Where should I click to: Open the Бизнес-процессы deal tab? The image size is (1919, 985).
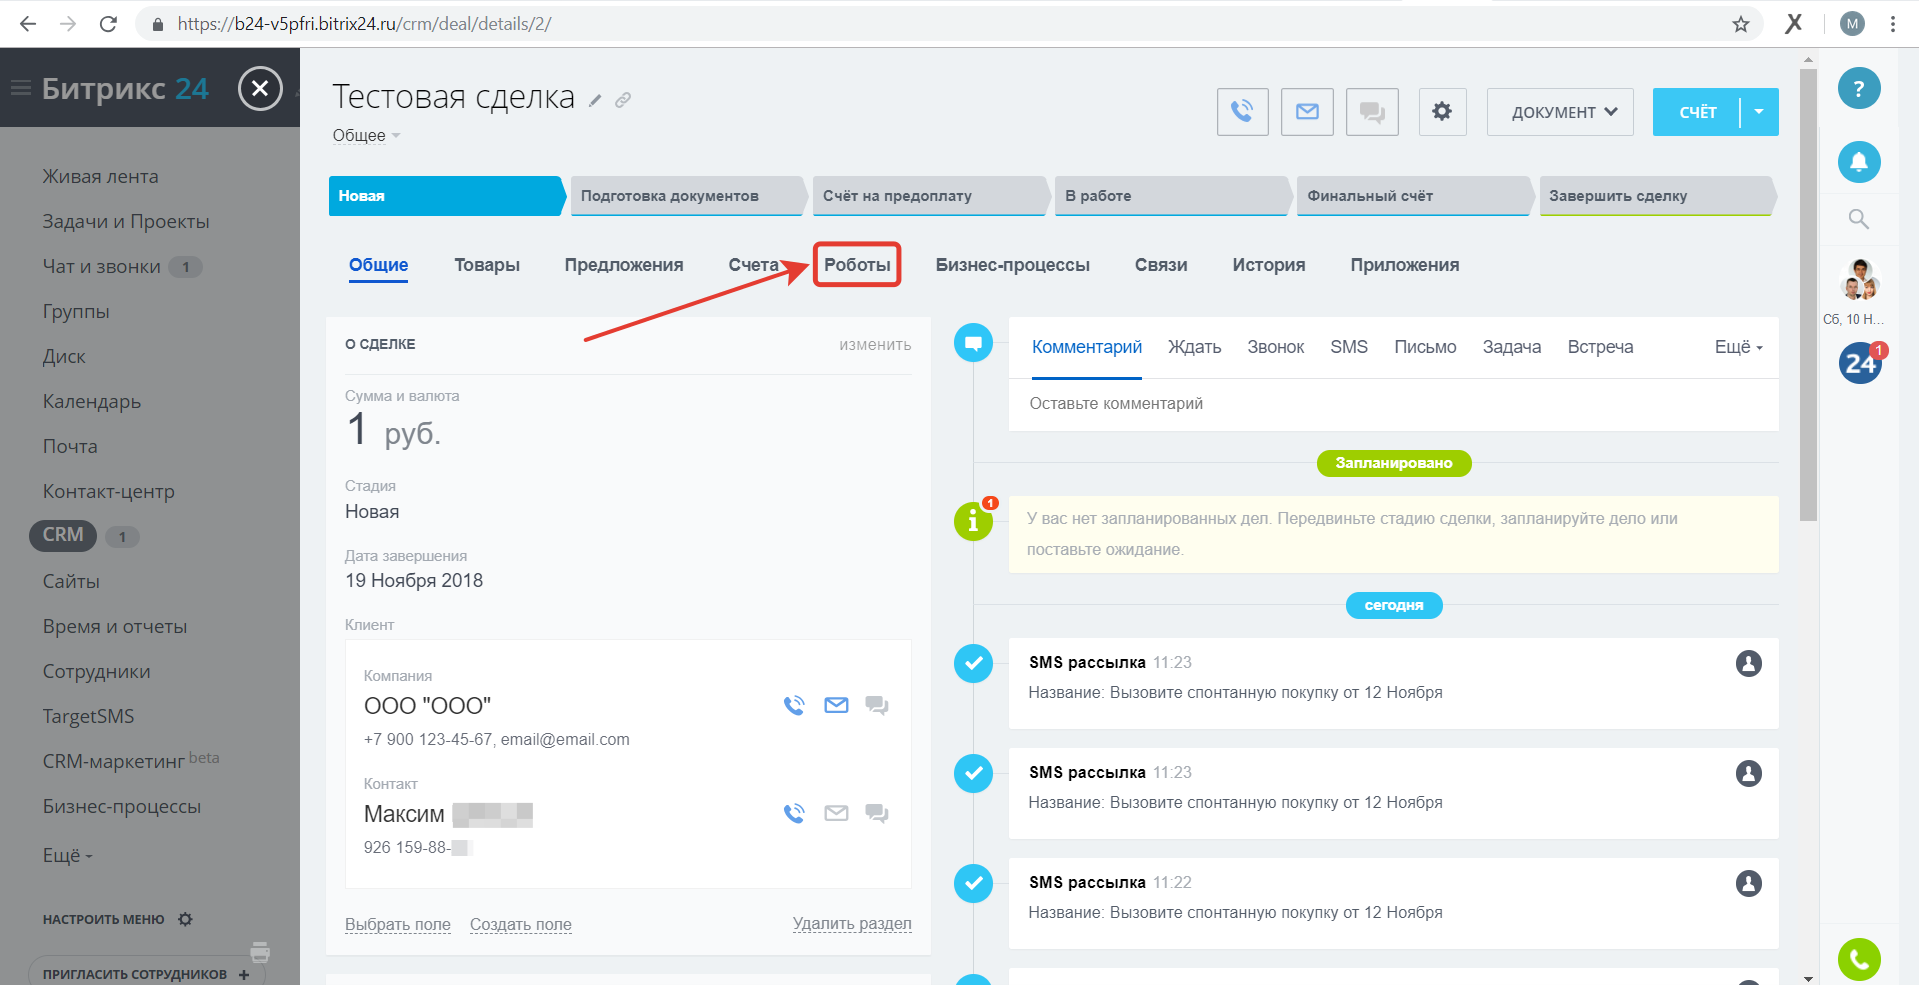point(1013,265)
